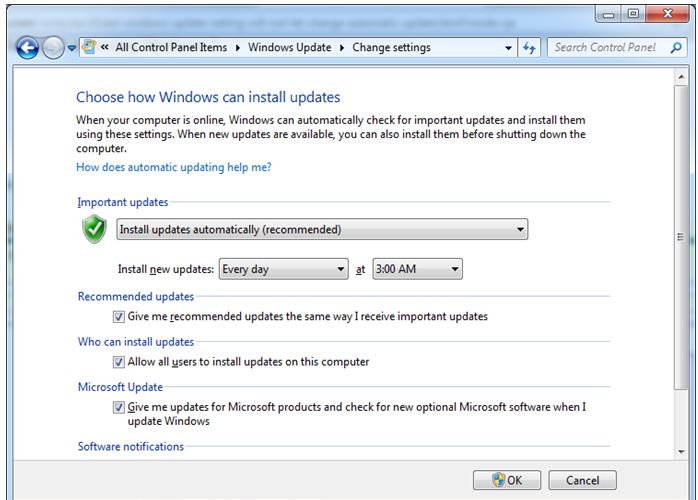This screenshot has height=500, width=698.
Task: Go to All Control Panel Items breadcrumb
Action: [170, 47]
